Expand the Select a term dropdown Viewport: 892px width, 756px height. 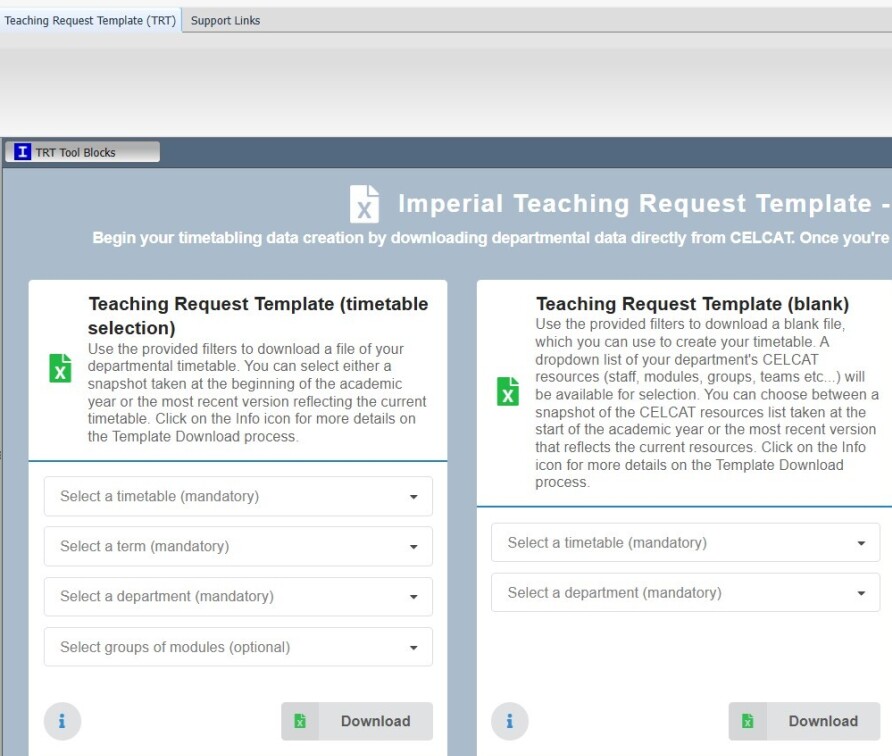point(238,546)
